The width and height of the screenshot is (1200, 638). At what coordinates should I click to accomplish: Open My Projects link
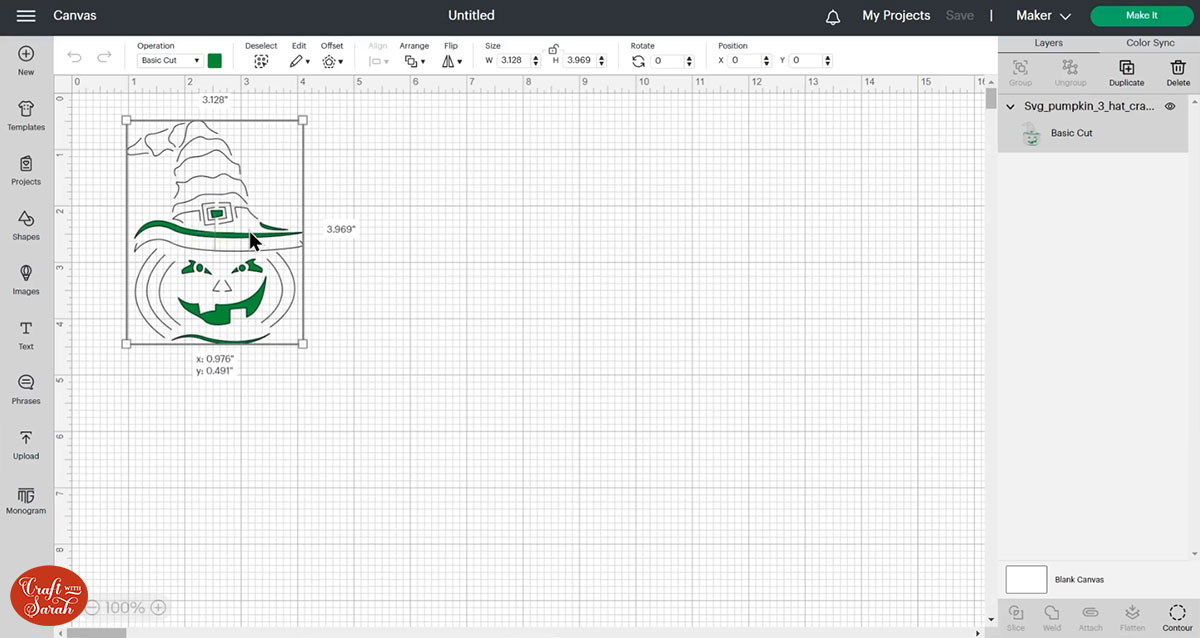(x=896, y=16)
